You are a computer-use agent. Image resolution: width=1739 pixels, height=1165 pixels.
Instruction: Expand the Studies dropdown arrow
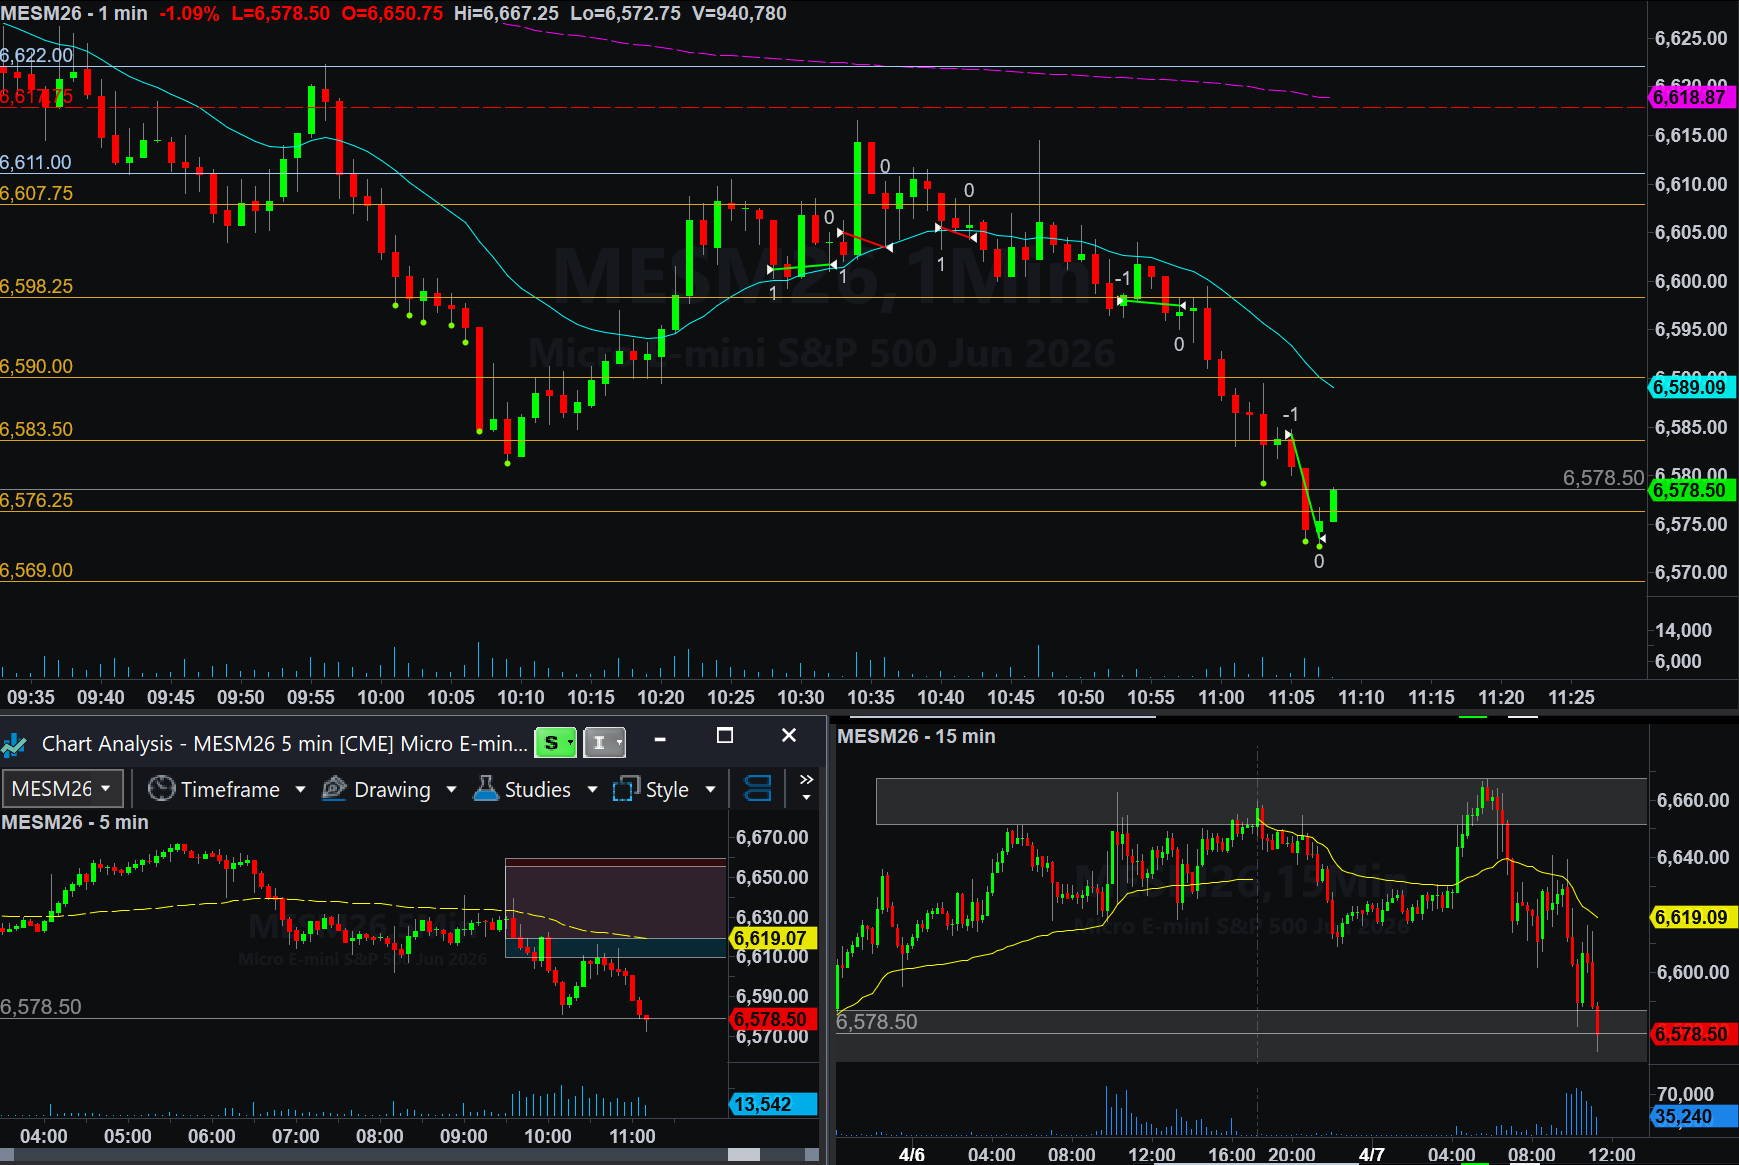pos(592,789)
